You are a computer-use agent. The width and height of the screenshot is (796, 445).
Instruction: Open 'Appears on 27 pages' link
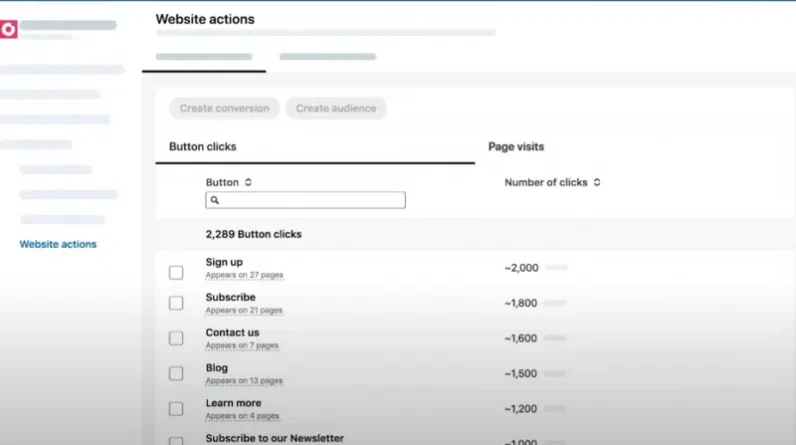tap(244, 275)
